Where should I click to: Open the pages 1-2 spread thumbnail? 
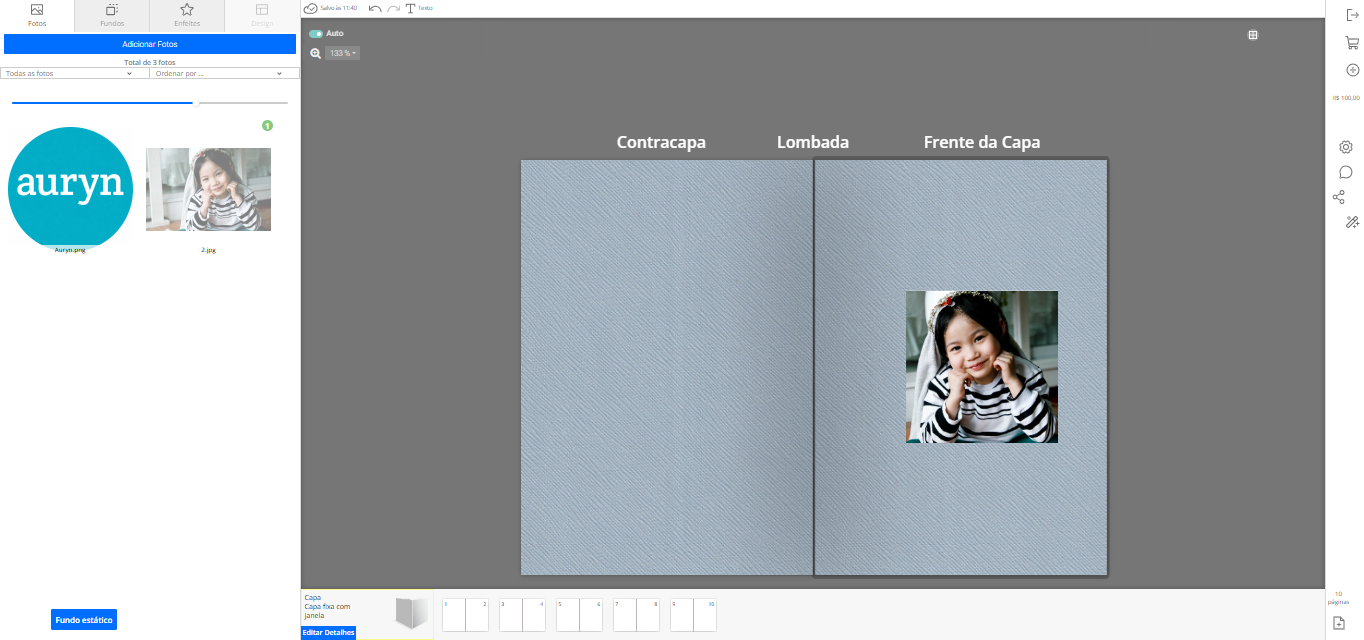465,615
